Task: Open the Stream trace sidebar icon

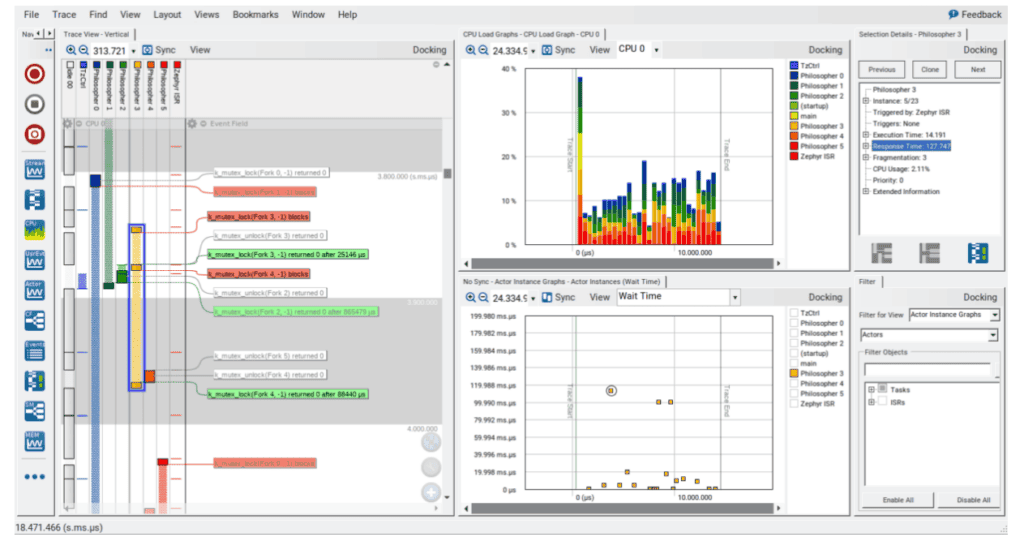Action: click(x=35, y=169)
